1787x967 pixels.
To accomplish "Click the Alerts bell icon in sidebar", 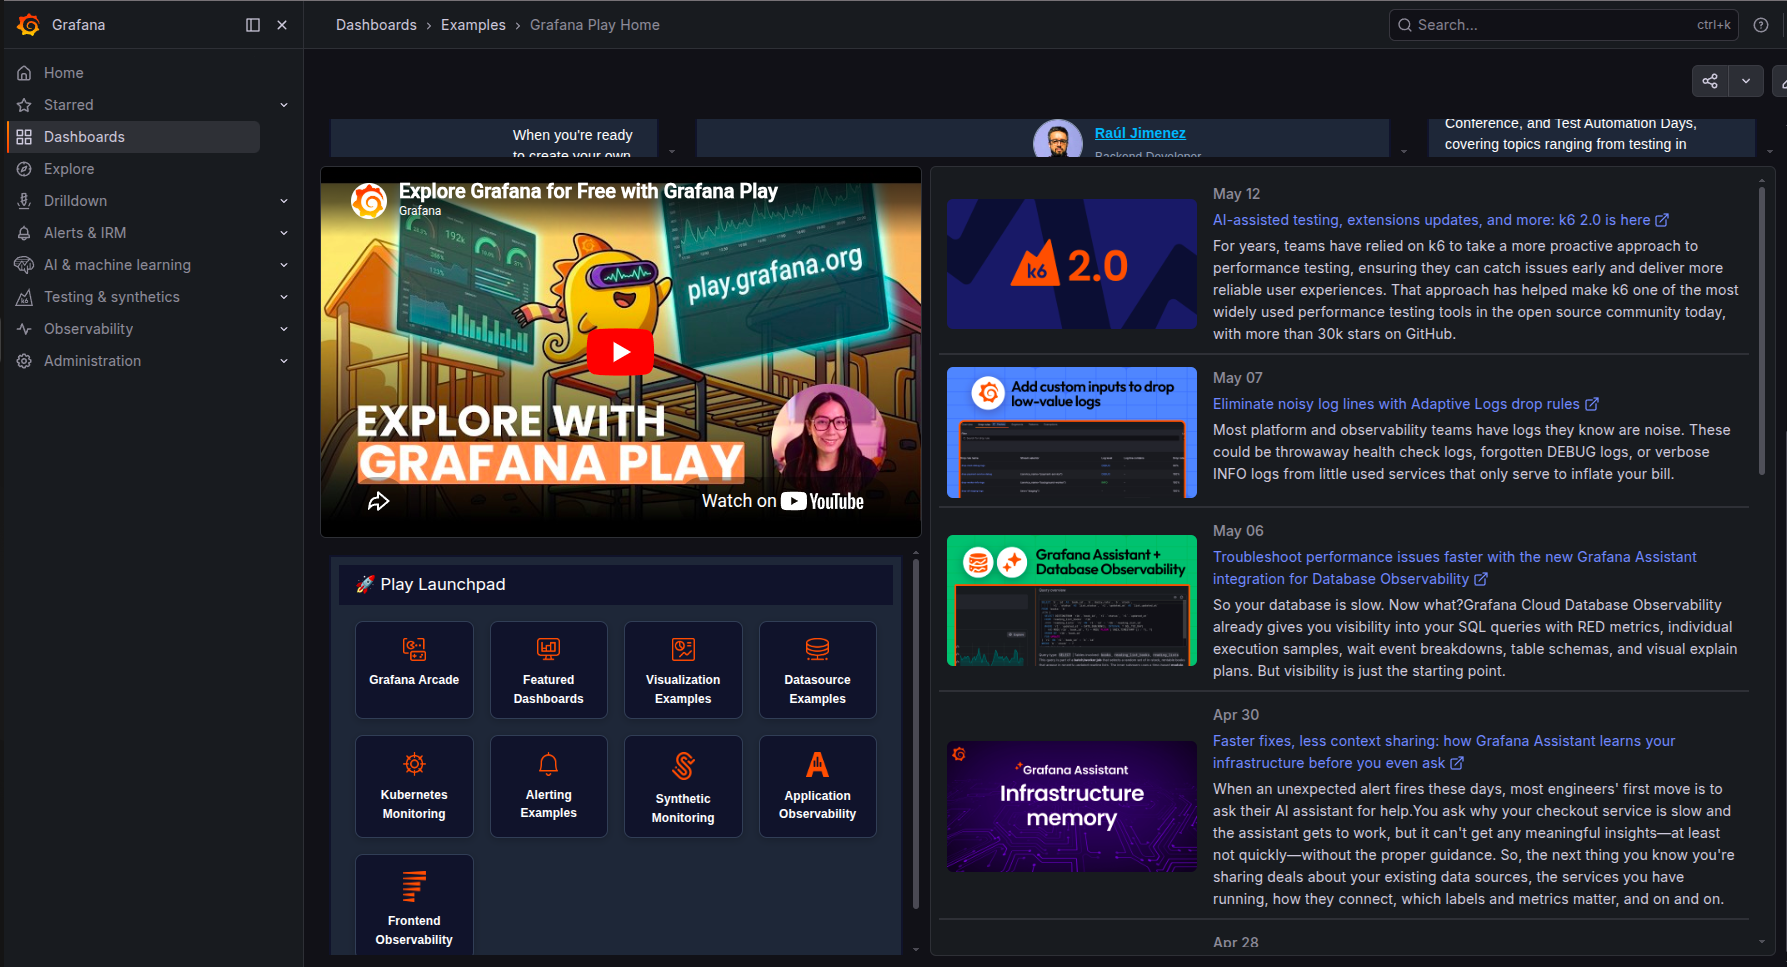I will (x=24, y=233).
